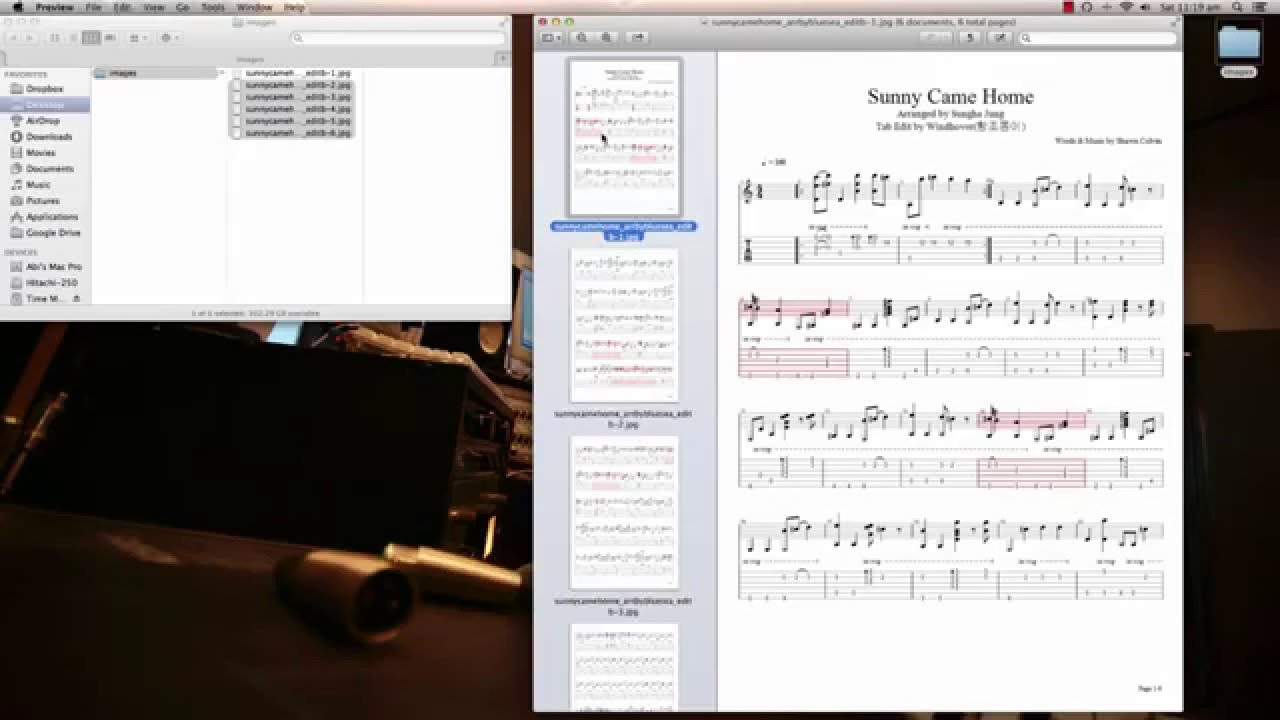1280x720 pixels.
Task: Open the File menu
Action: point(93,7)
